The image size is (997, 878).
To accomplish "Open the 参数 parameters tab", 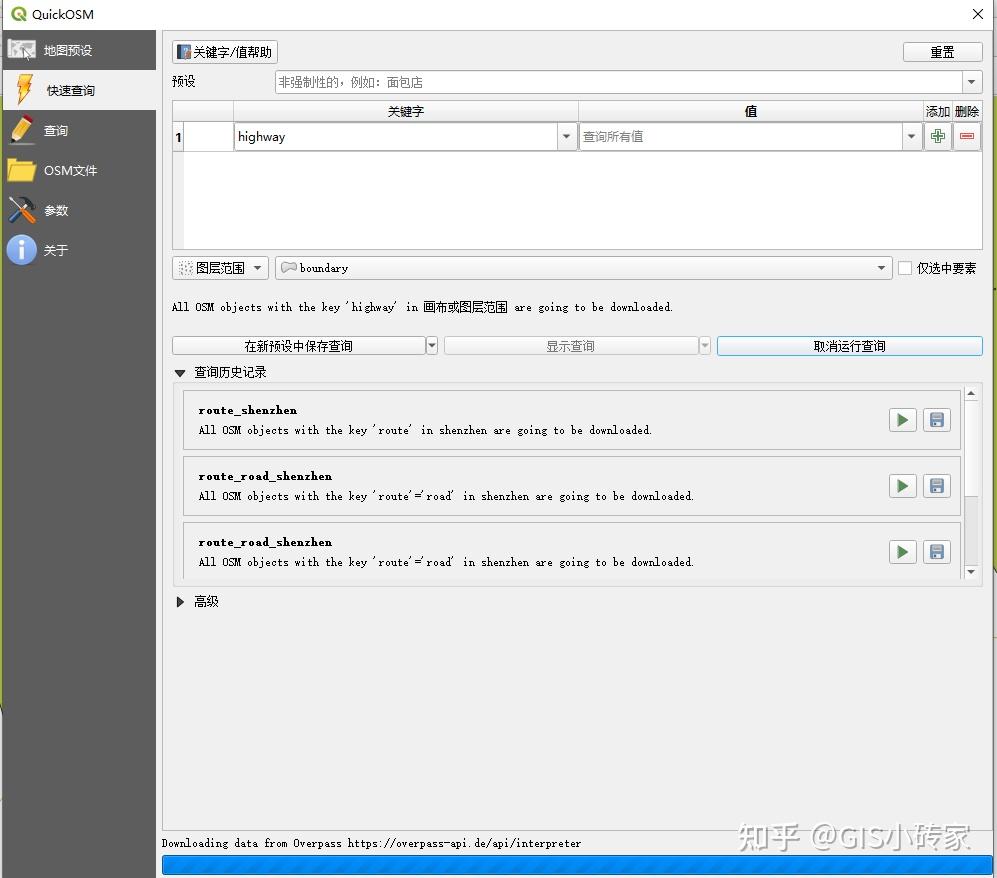I will click(79, 210).
